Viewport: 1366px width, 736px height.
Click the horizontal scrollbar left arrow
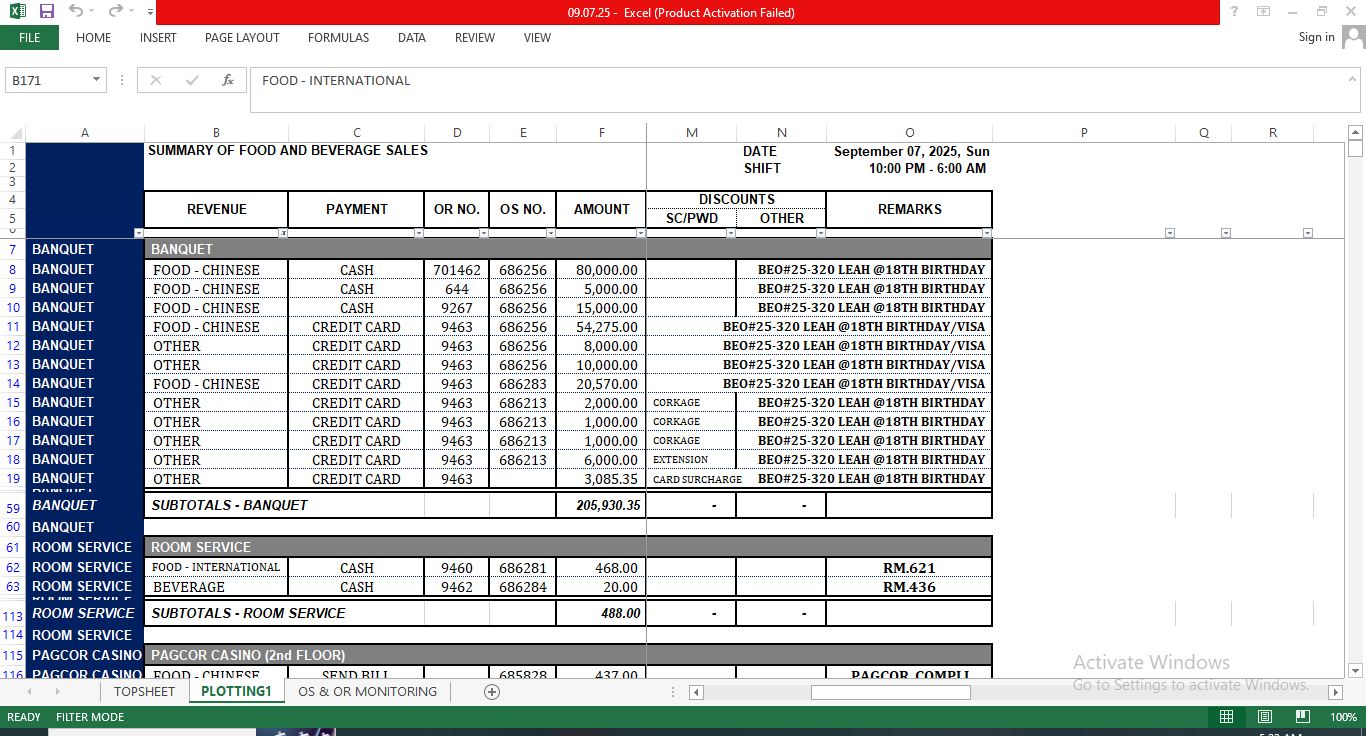click(x=696, y=692)
